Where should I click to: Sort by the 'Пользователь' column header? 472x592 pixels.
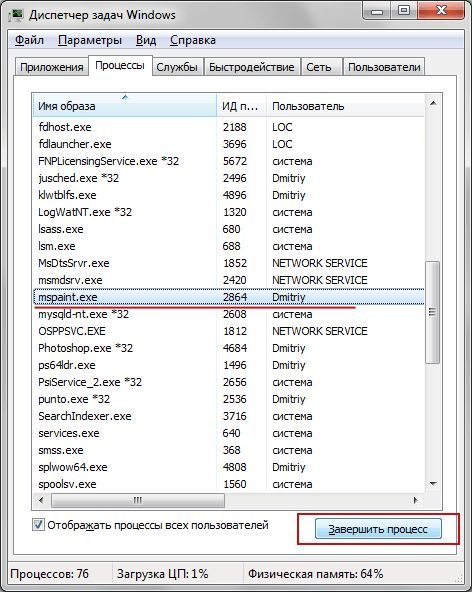pyautogui.click(x=346, y=105)
